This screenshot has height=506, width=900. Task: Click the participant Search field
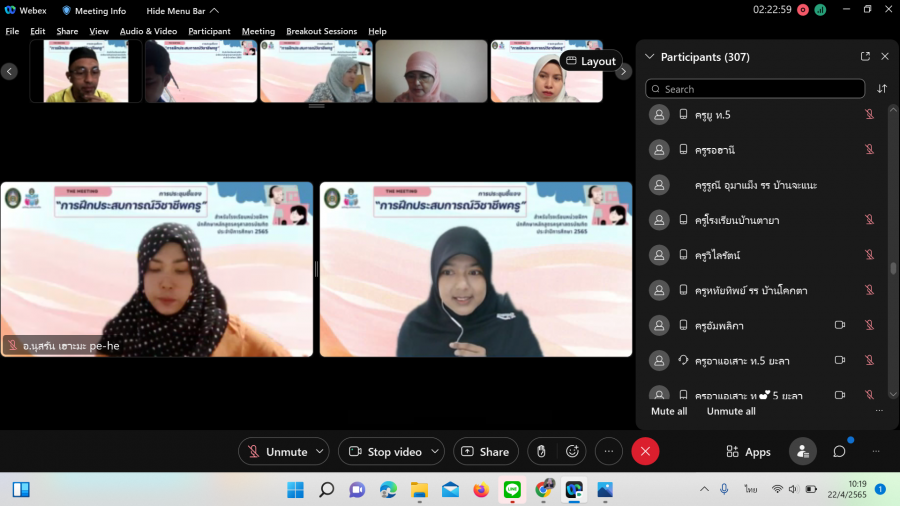(x=755, y=89)
